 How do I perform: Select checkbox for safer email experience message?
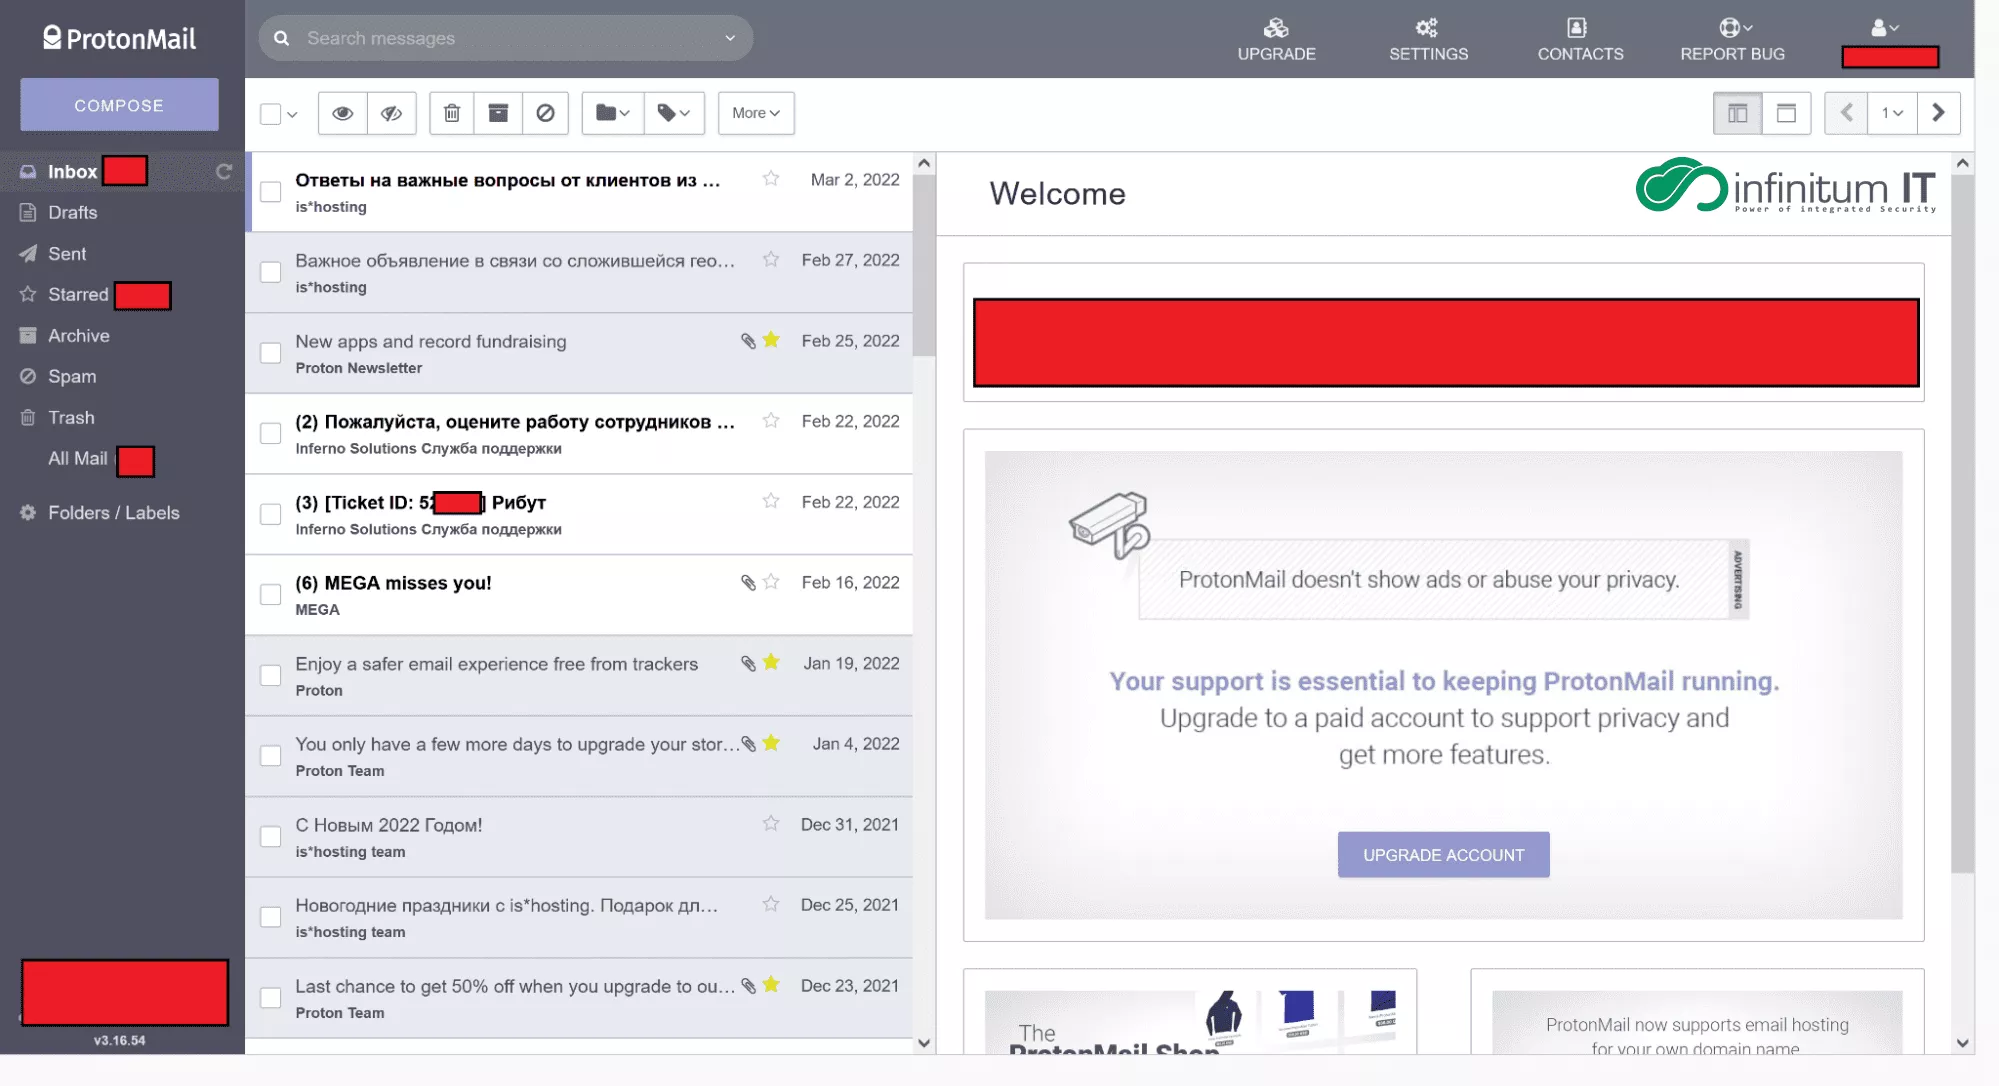coord(270,676)
